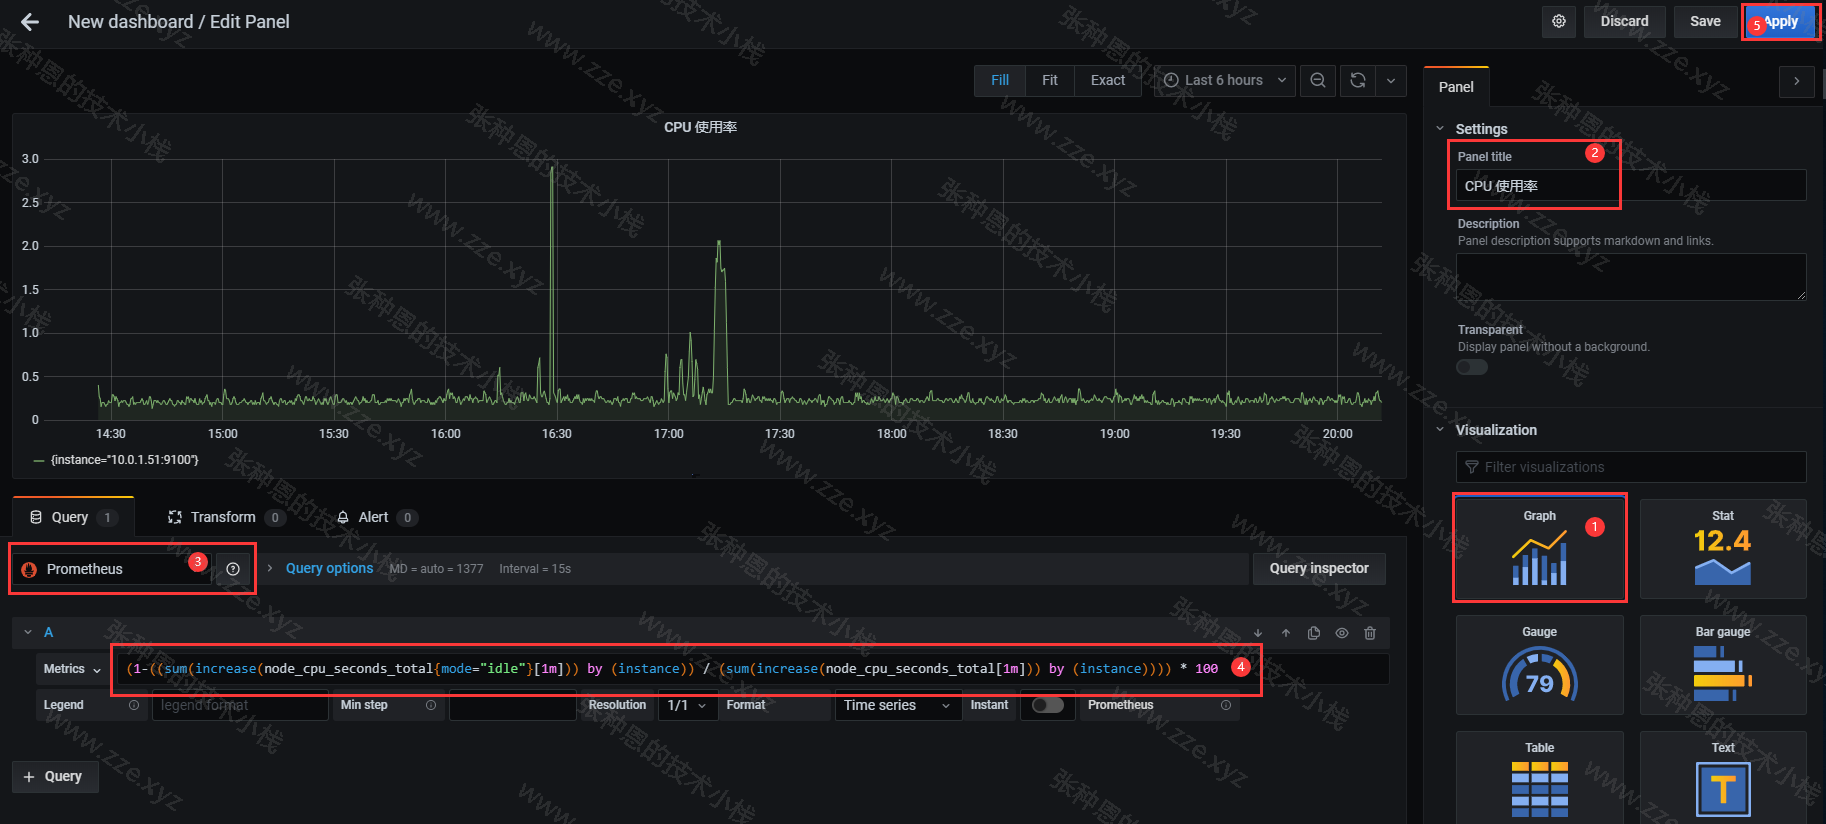Viewport: 1826px width, 824px height.
Task: Duplicate query A with copy icon
Action: pyautogui.click(x=1314, y=633)
